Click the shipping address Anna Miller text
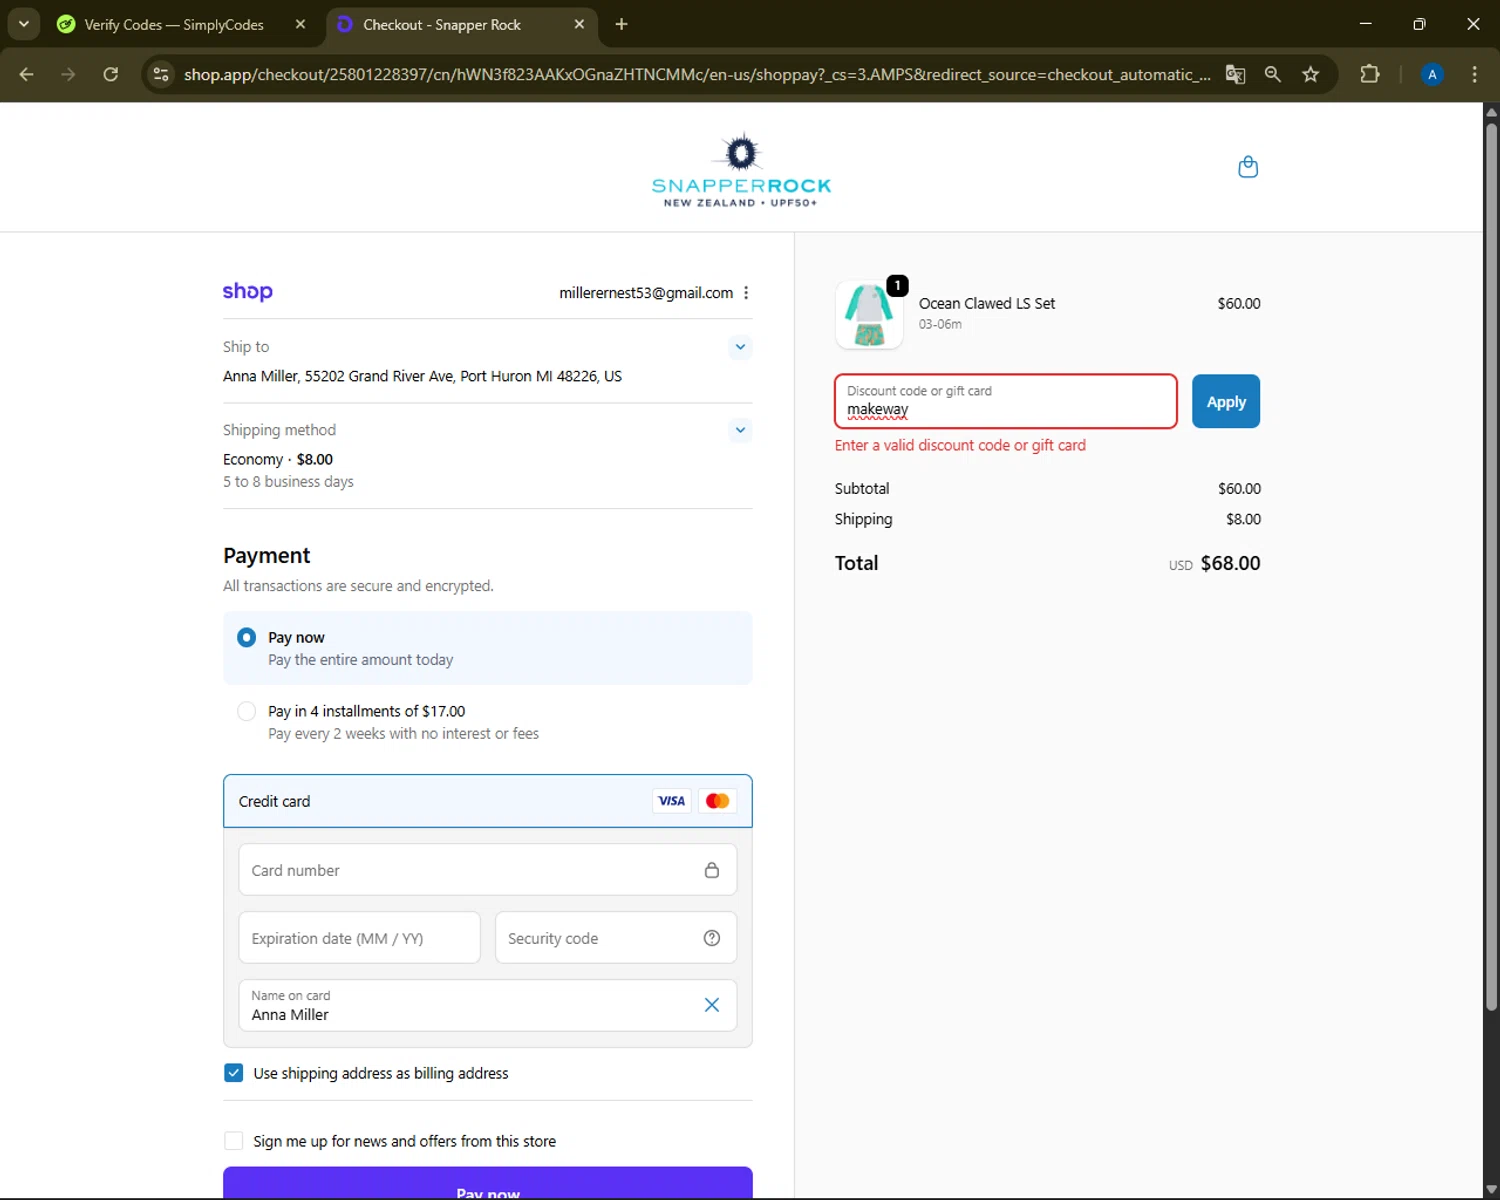The width and height of the screenshot is (1500, 1200). click(422, 376)
